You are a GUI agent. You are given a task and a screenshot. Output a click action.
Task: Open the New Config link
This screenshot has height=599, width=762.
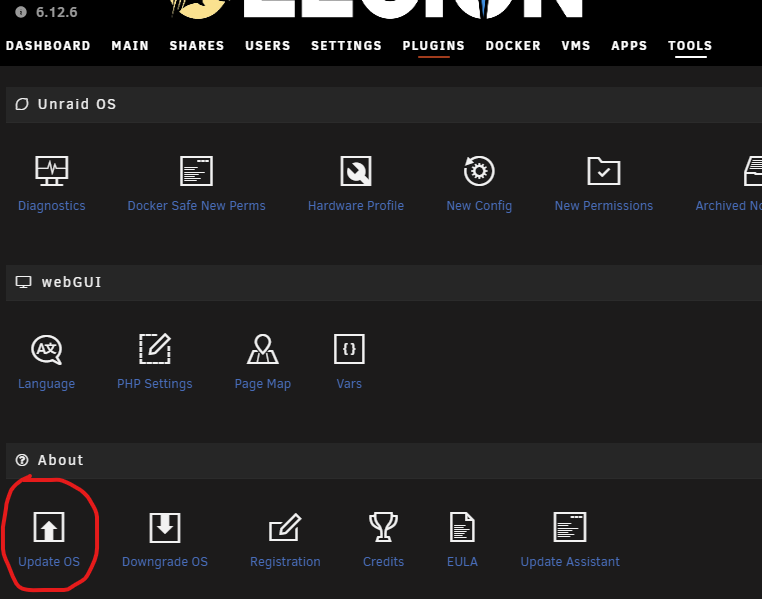(x=479, y=206)
